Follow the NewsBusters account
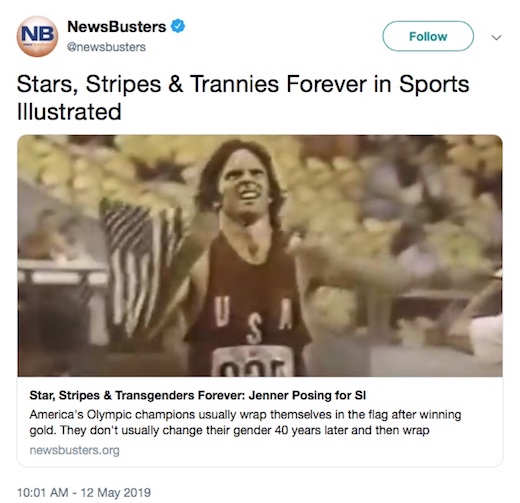 point(428,36)
